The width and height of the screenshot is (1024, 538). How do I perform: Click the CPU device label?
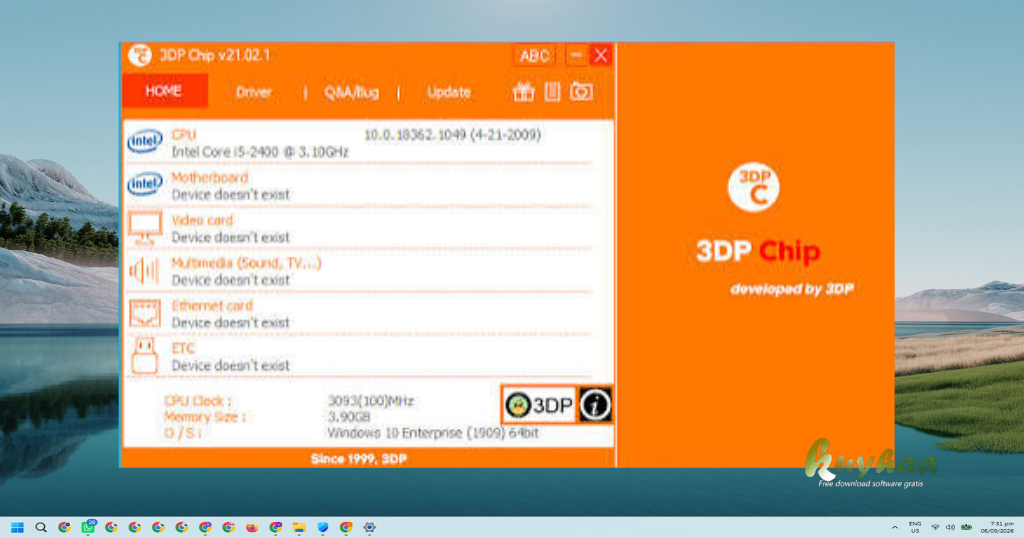point(184,134)
